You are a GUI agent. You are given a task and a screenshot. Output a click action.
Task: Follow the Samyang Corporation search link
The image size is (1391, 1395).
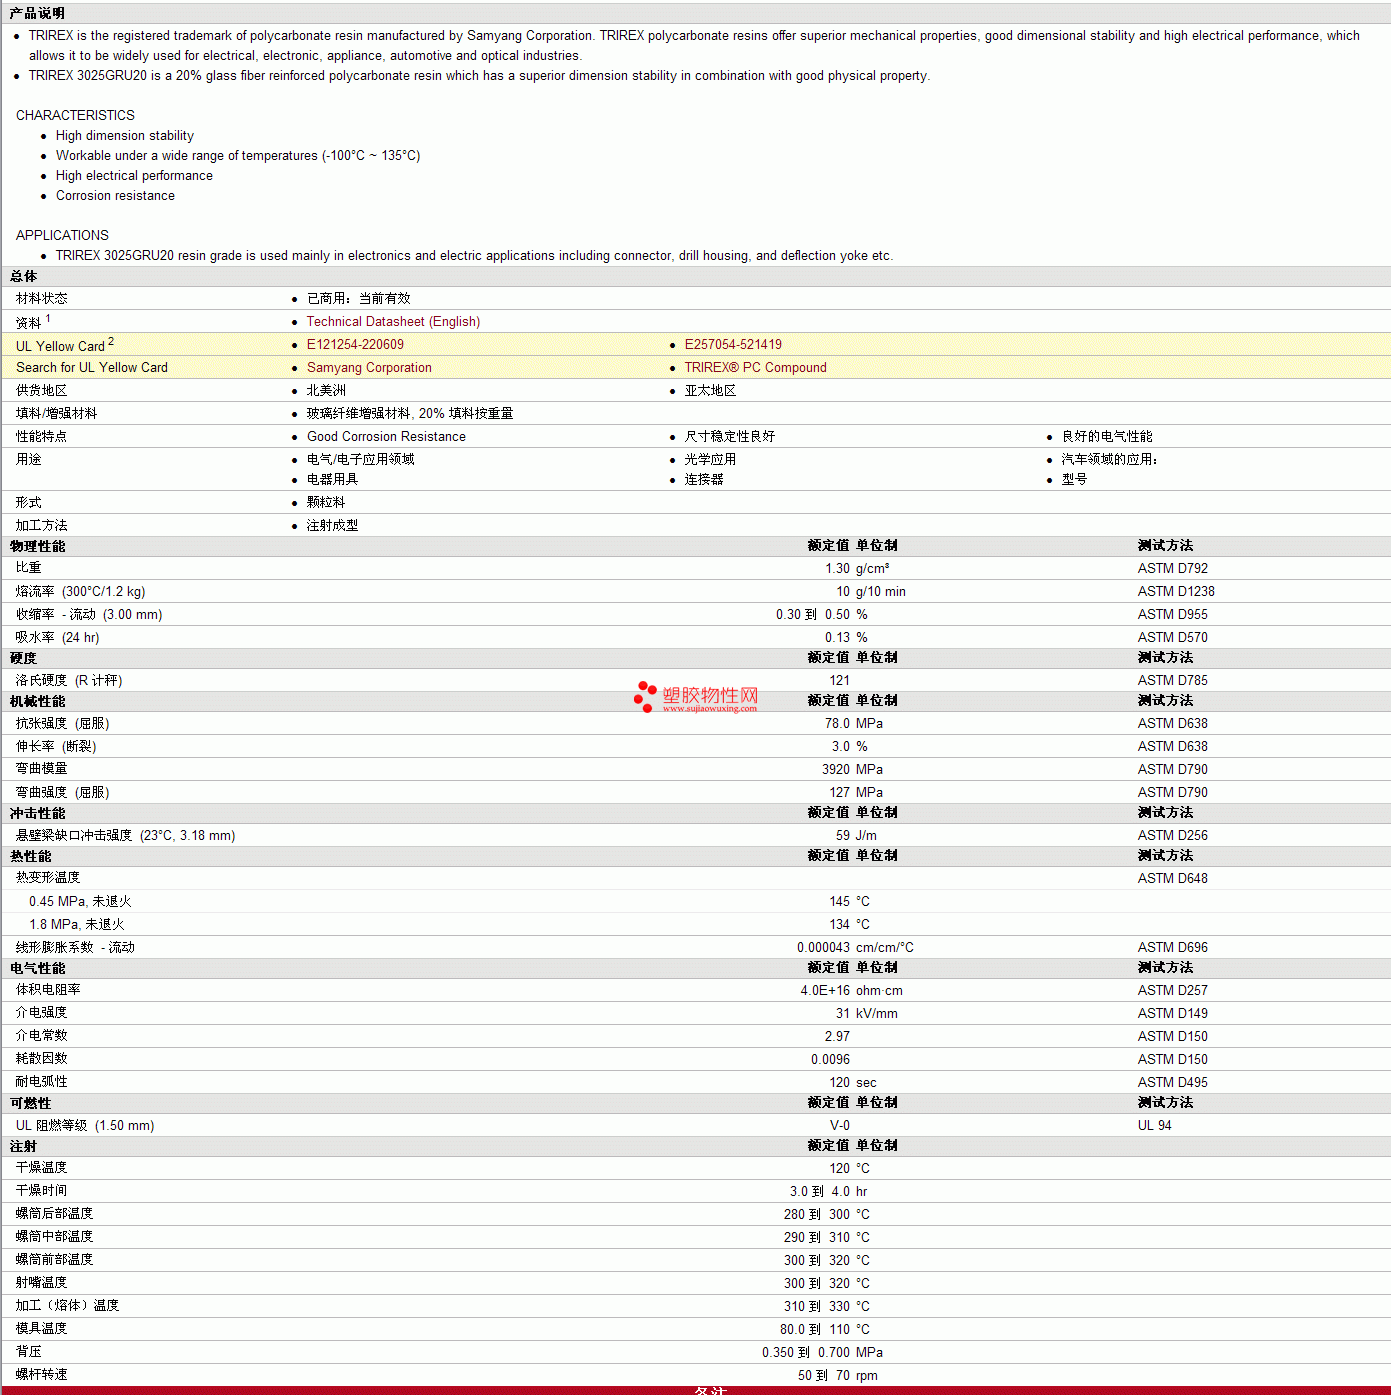coord(369,368)
